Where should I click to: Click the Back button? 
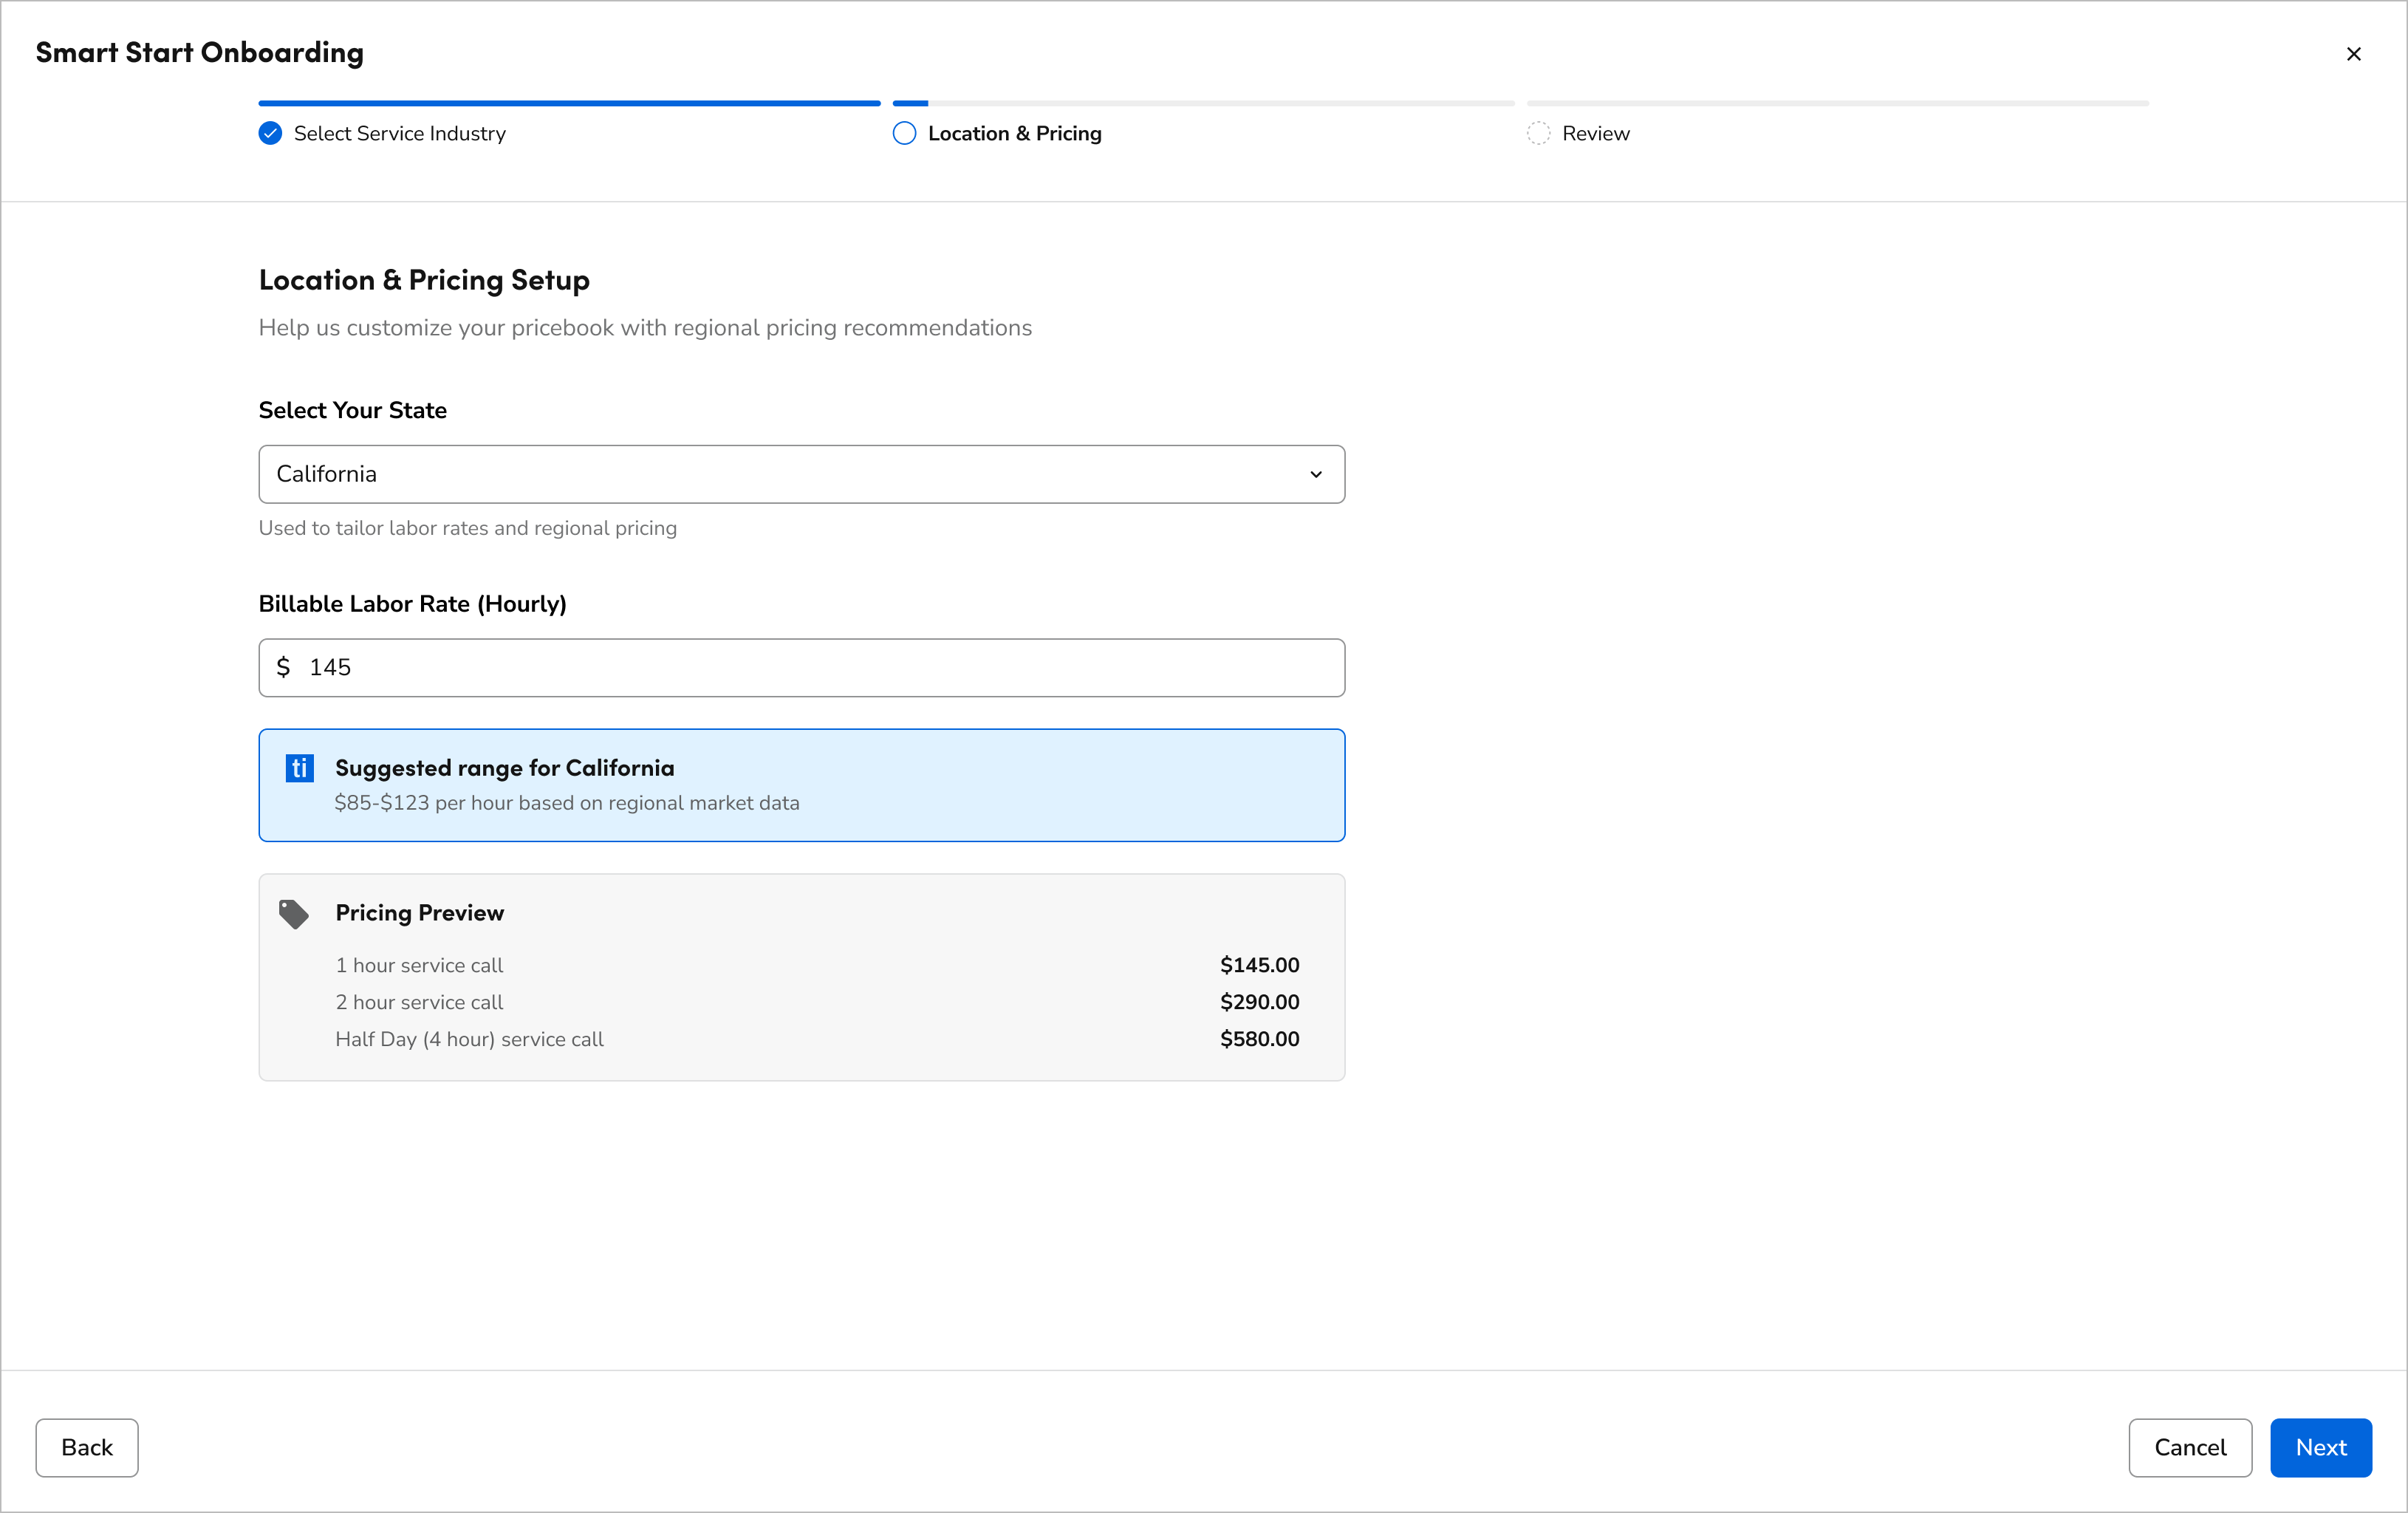tap(87, 1447)
